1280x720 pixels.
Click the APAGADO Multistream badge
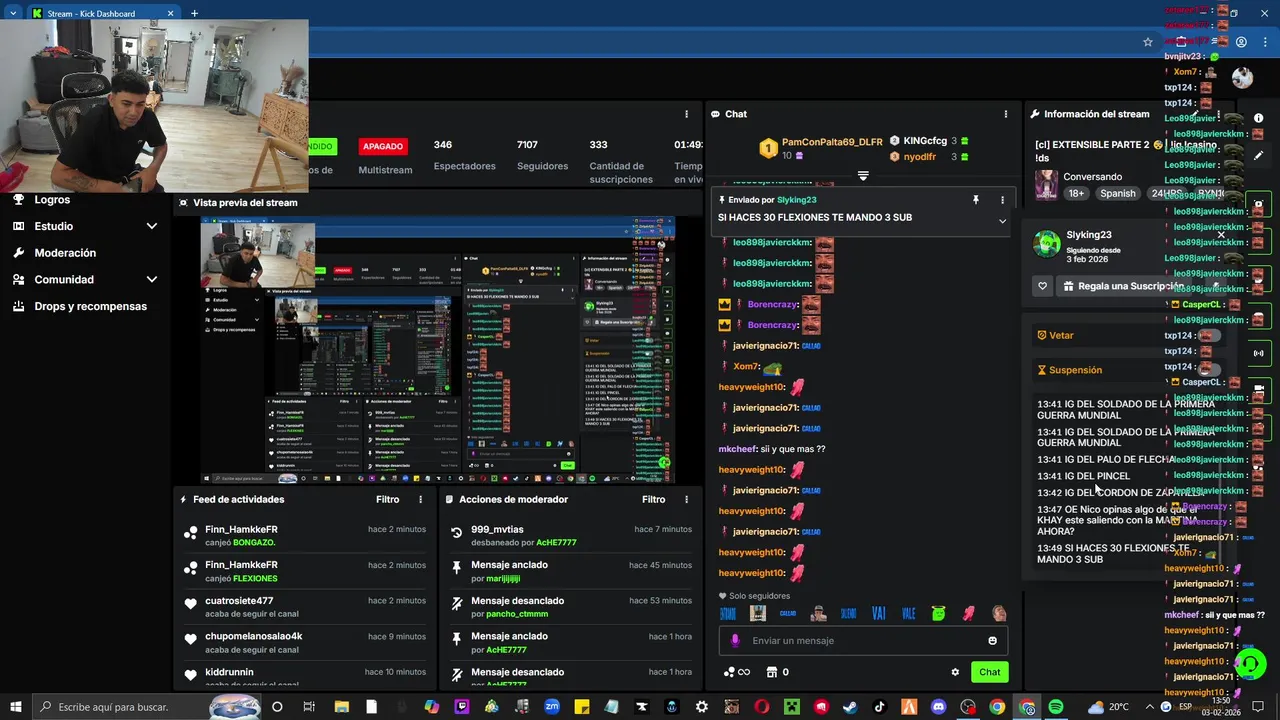(x=383, y=146)
